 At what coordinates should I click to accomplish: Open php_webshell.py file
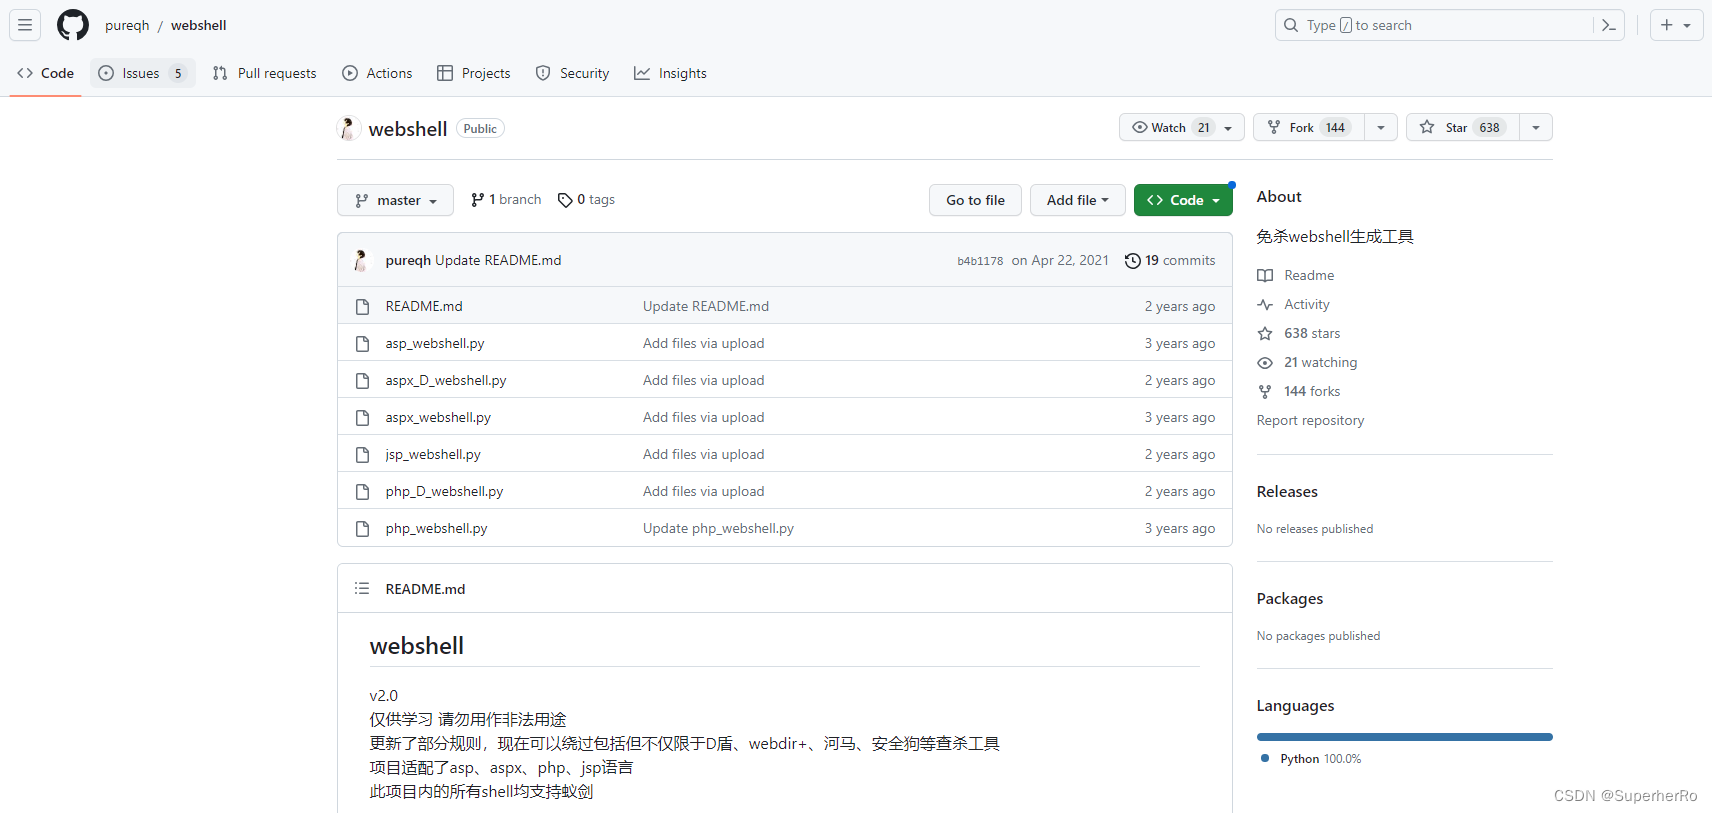pos(436,528)
